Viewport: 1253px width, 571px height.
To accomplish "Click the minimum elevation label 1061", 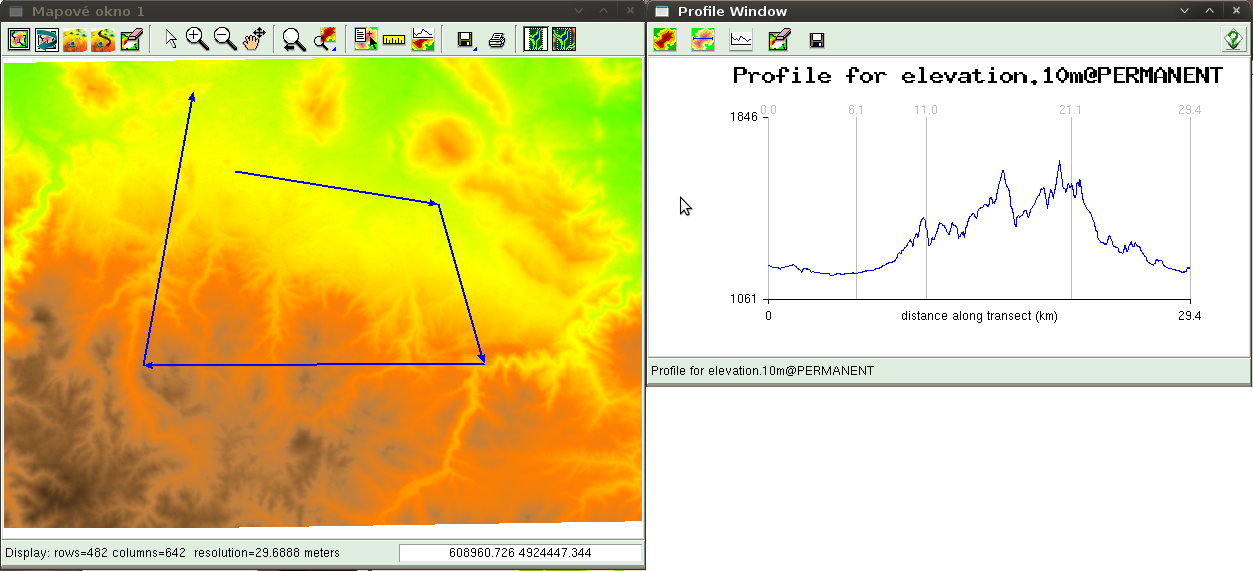I will (x=744, y=299).
